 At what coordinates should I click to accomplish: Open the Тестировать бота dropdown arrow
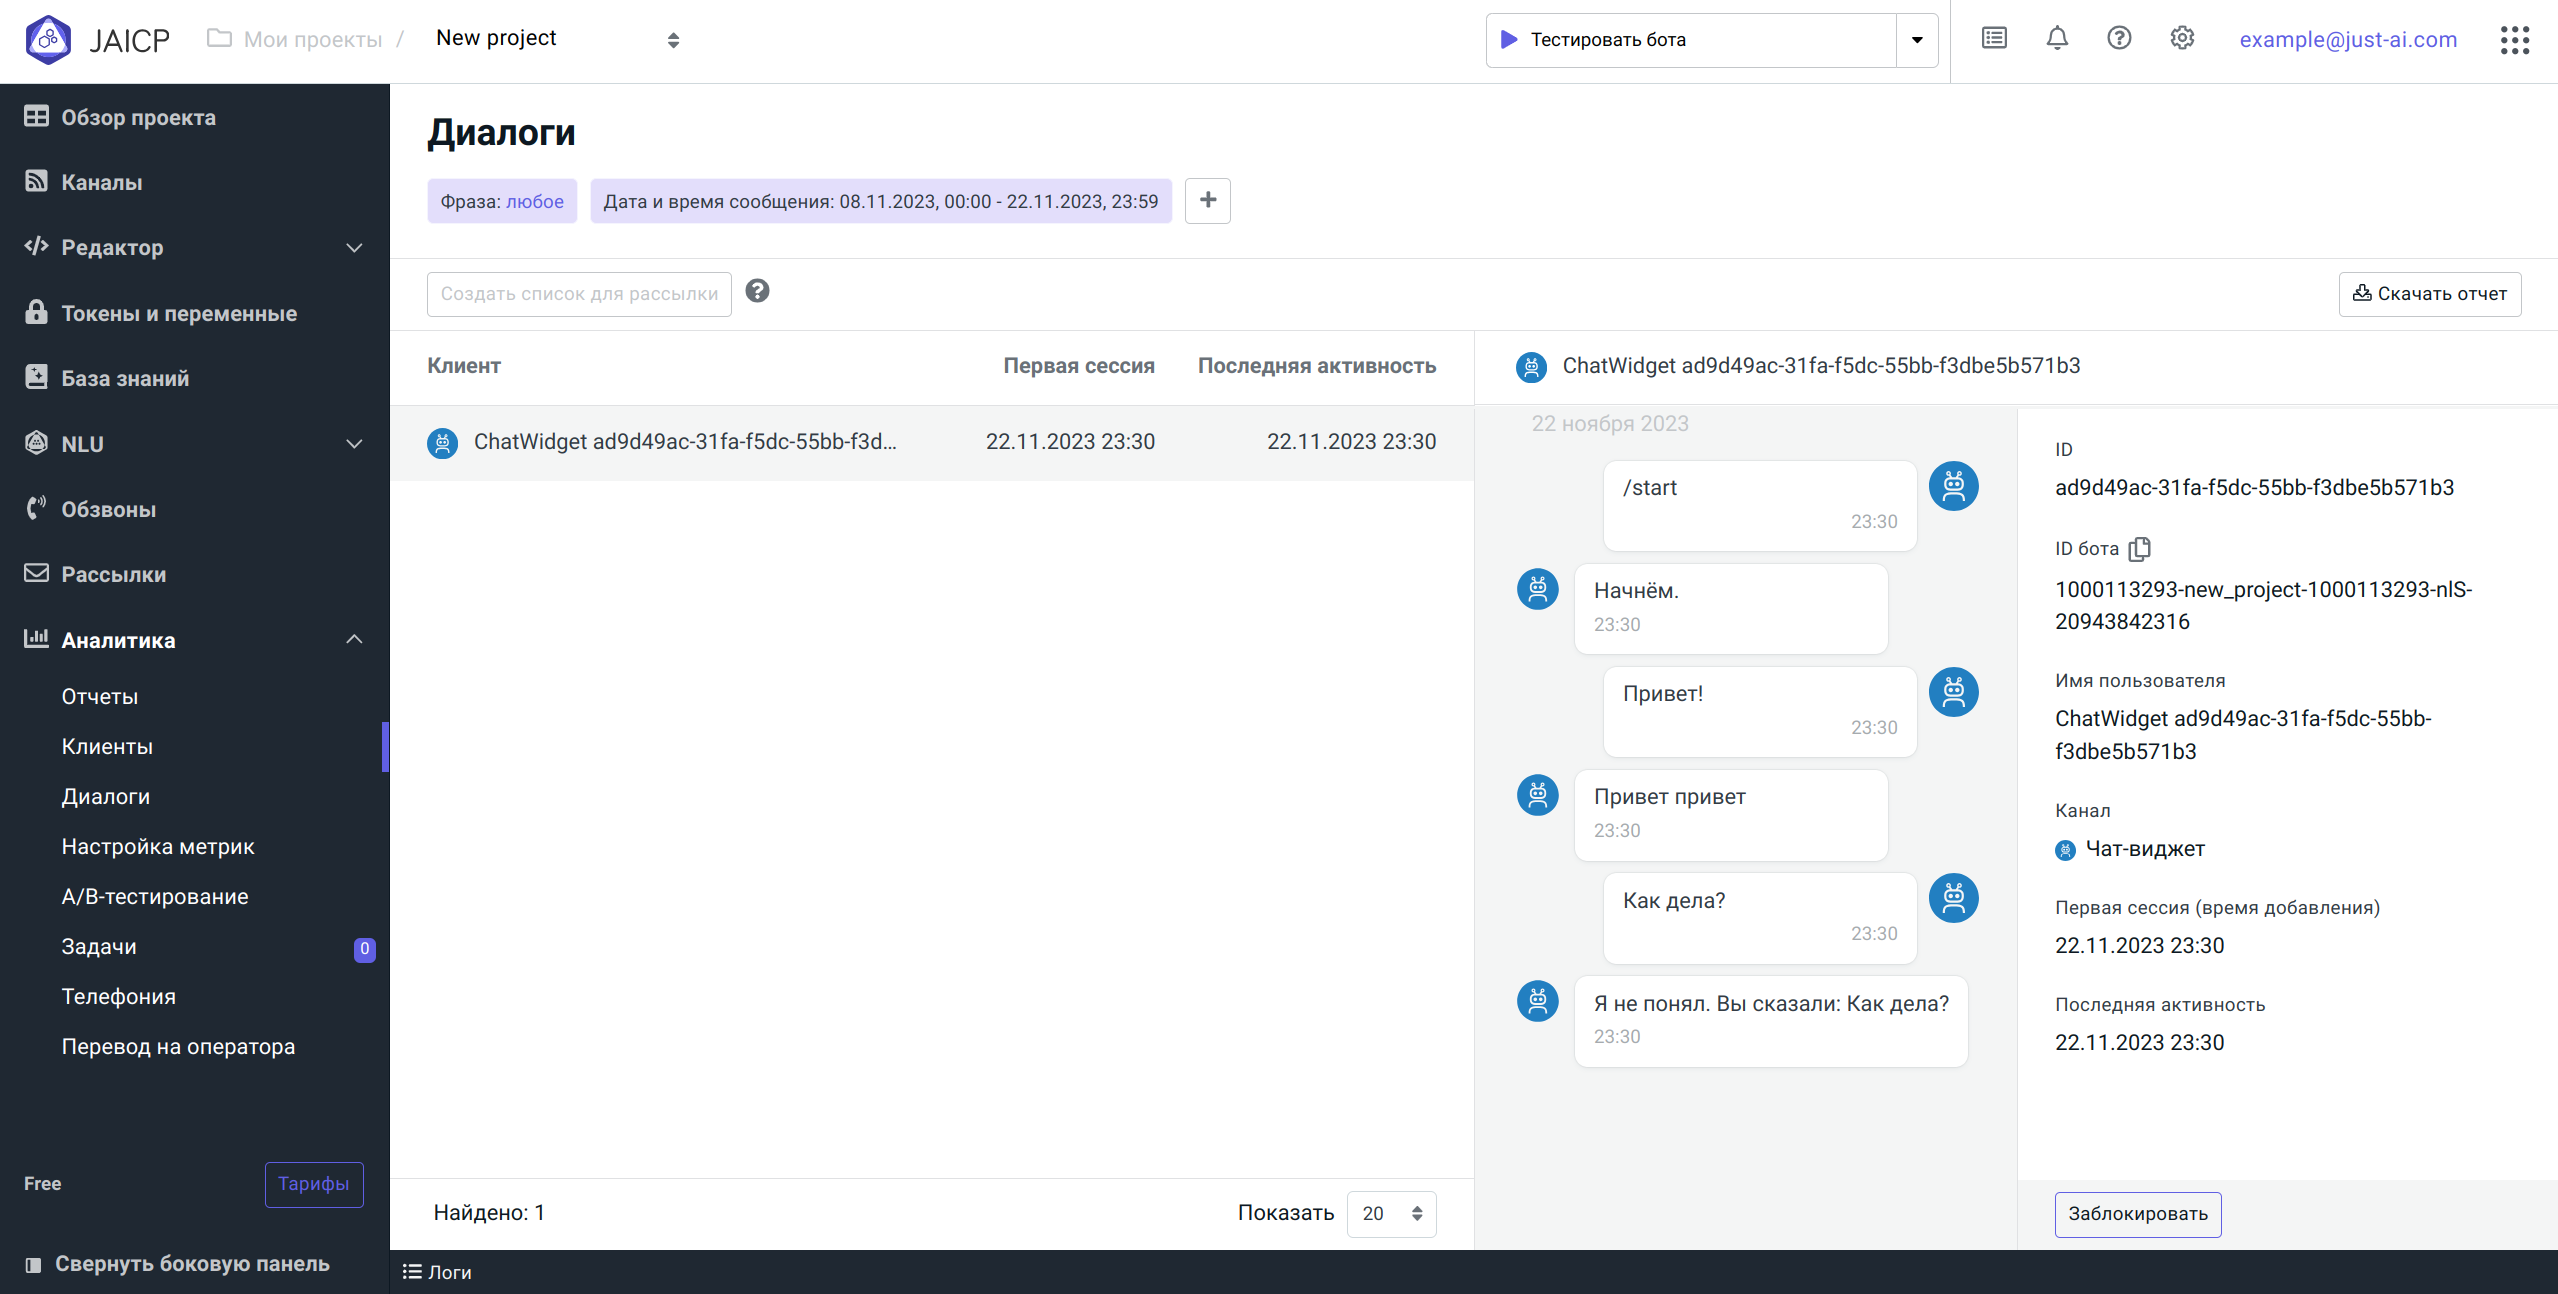(x=1917, y=40)
